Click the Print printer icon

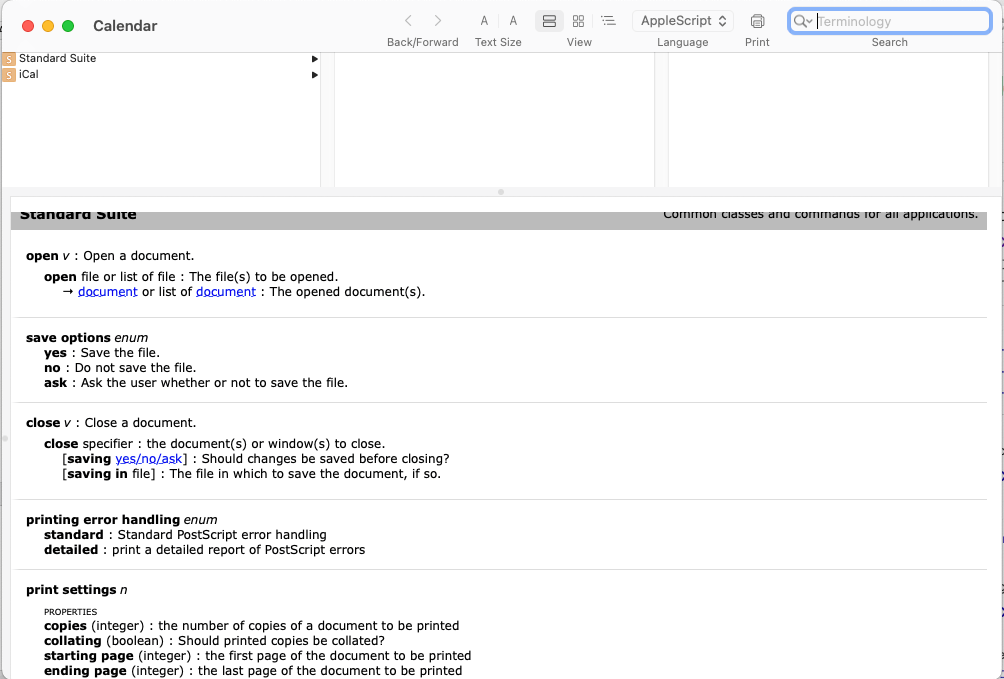point(757,21)
